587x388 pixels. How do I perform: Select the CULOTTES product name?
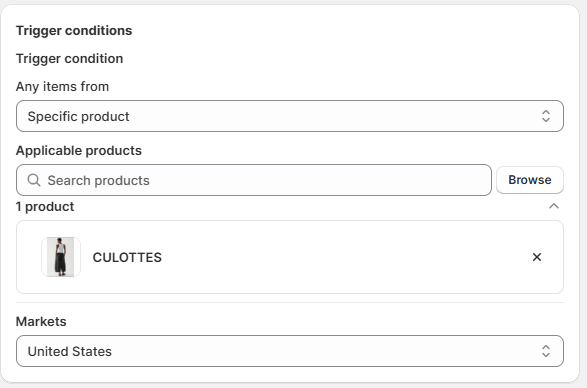tap(127, 257)
